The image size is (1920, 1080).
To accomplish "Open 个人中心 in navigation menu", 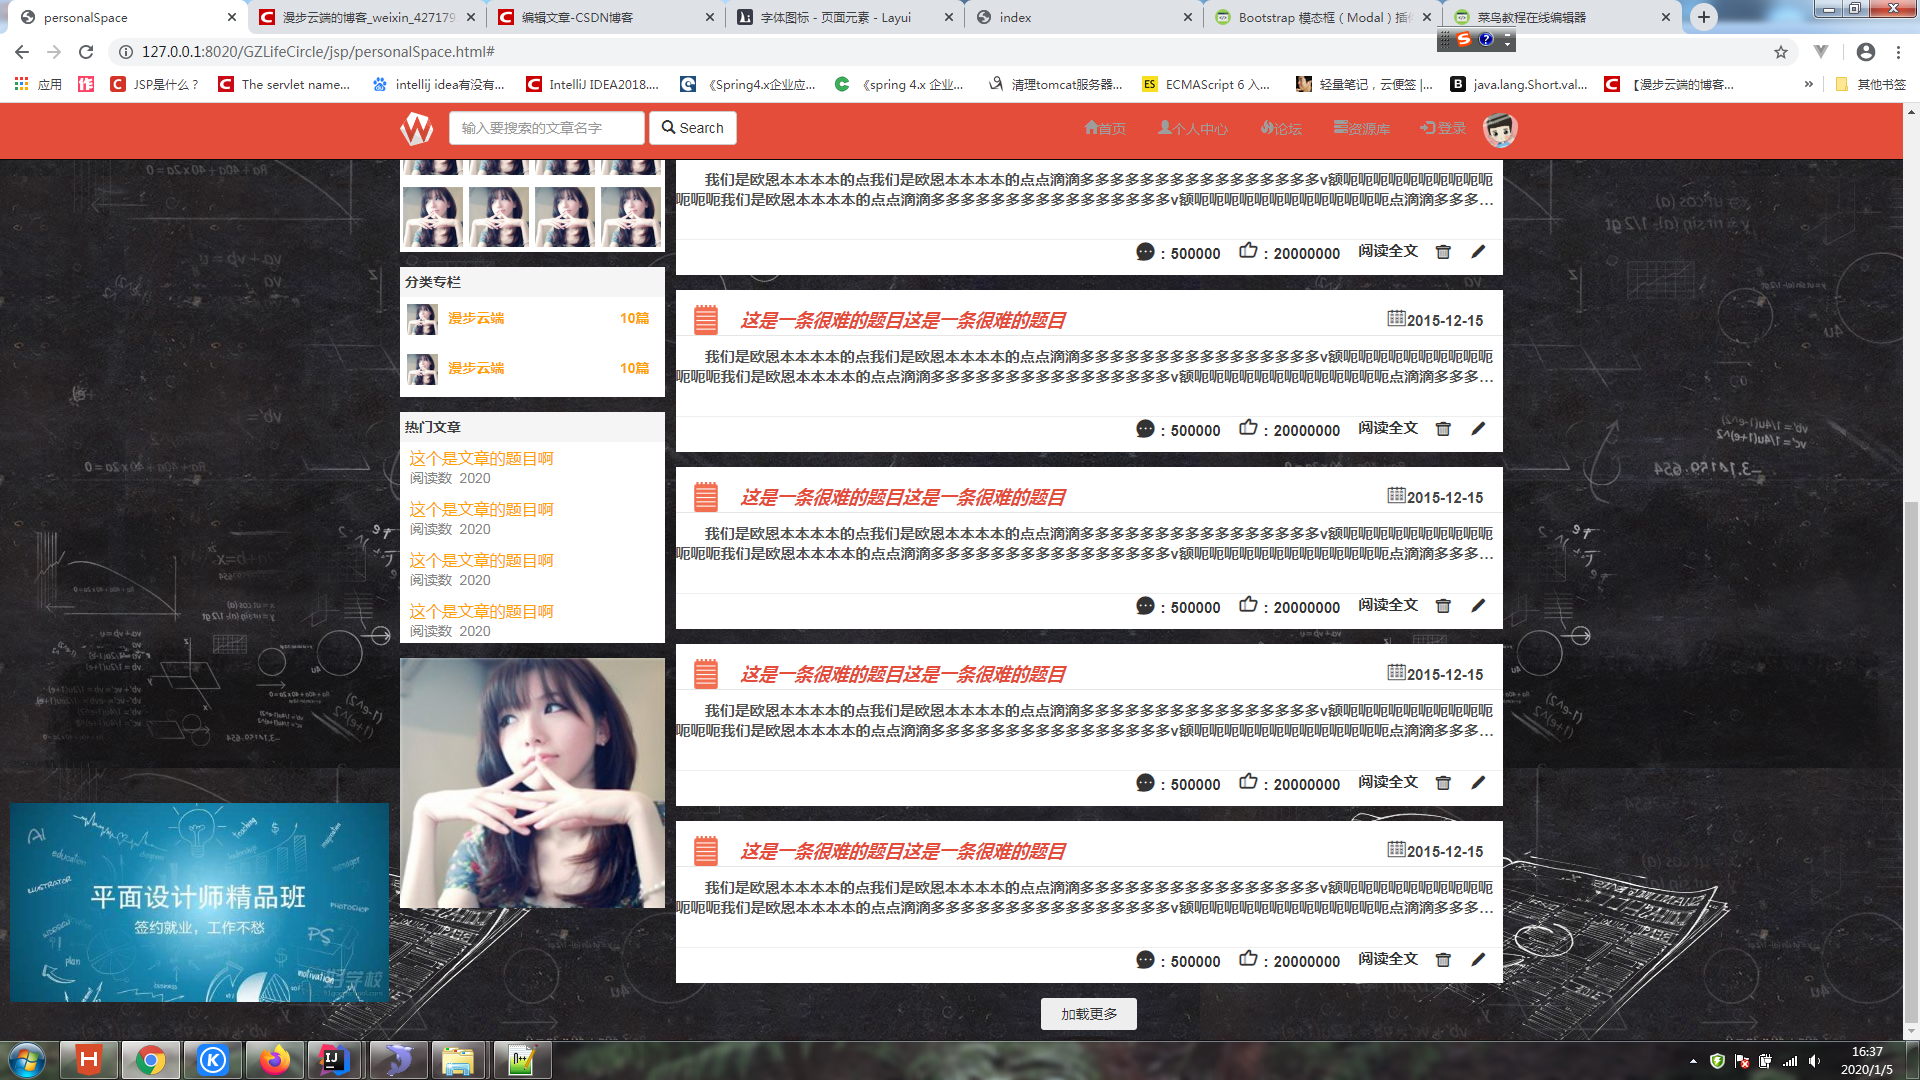I will (1193, 128).
